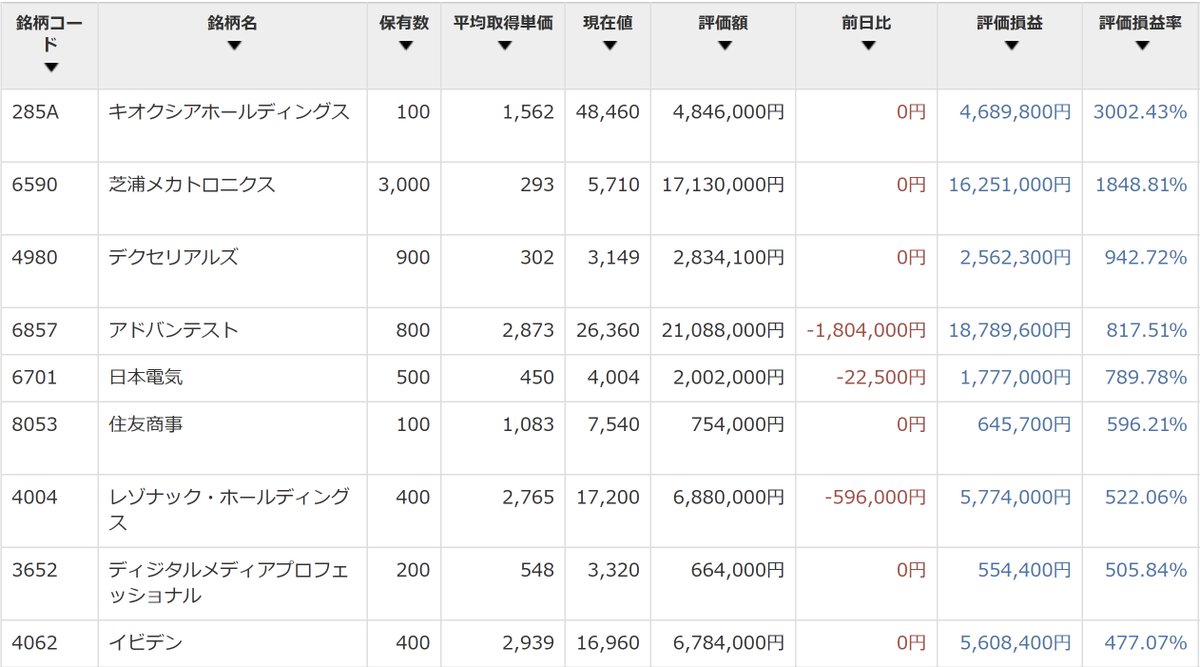Viewport: 1200px width, 667px height.
Task: Click 現在値 value 17,200
Action: coord(608,497)
